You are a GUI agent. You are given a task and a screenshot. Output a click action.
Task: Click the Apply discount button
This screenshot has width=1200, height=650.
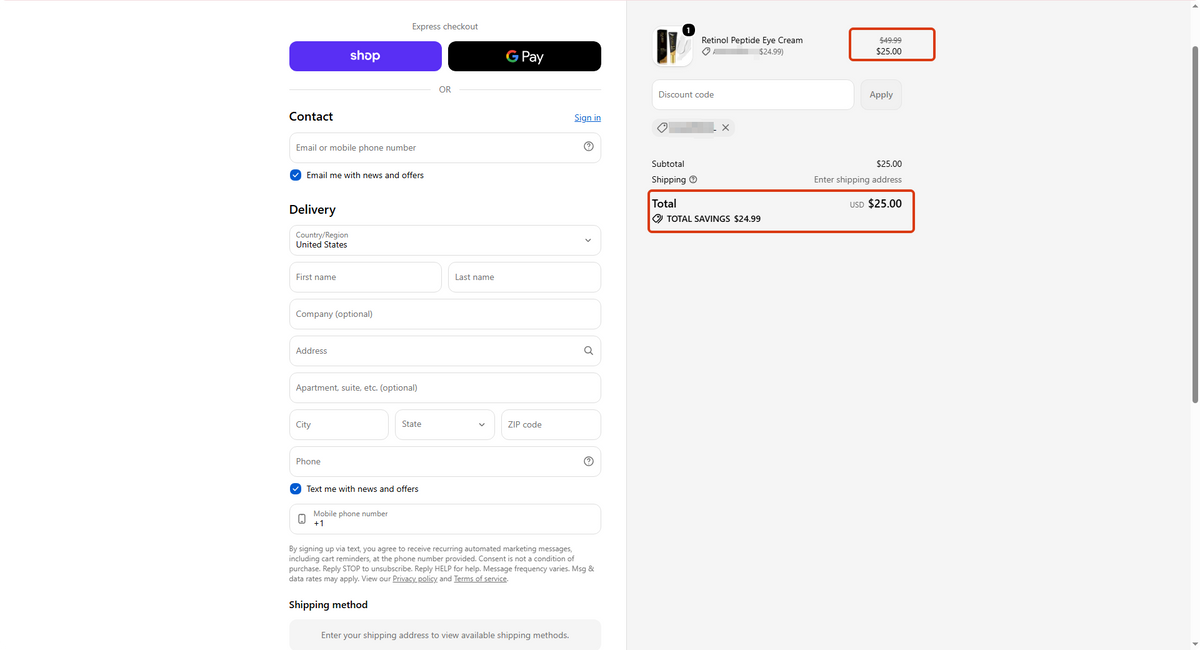coord(881,95)
